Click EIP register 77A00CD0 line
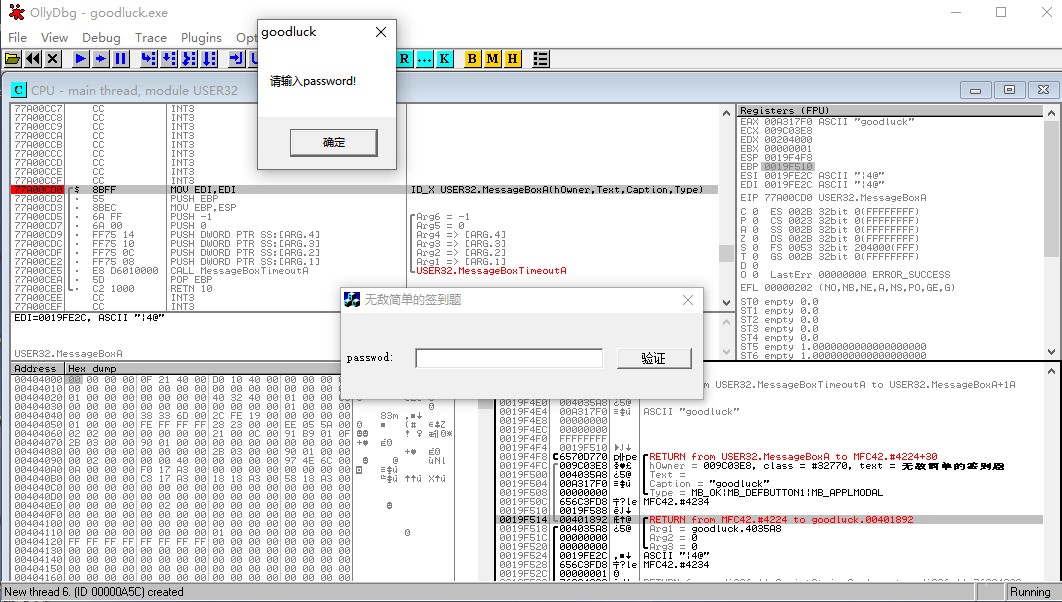 pyautogui.click(x=833, y=198)
